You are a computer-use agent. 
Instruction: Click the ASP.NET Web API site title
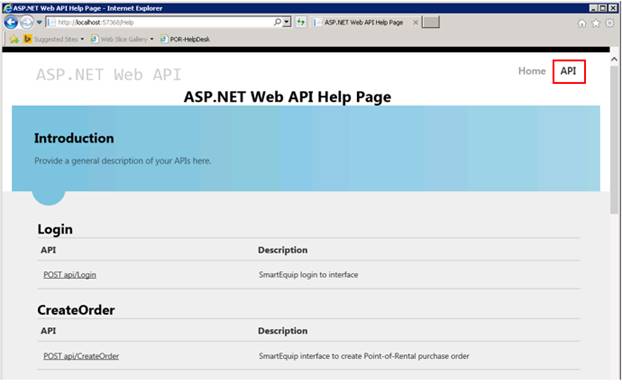click(109, 75)
